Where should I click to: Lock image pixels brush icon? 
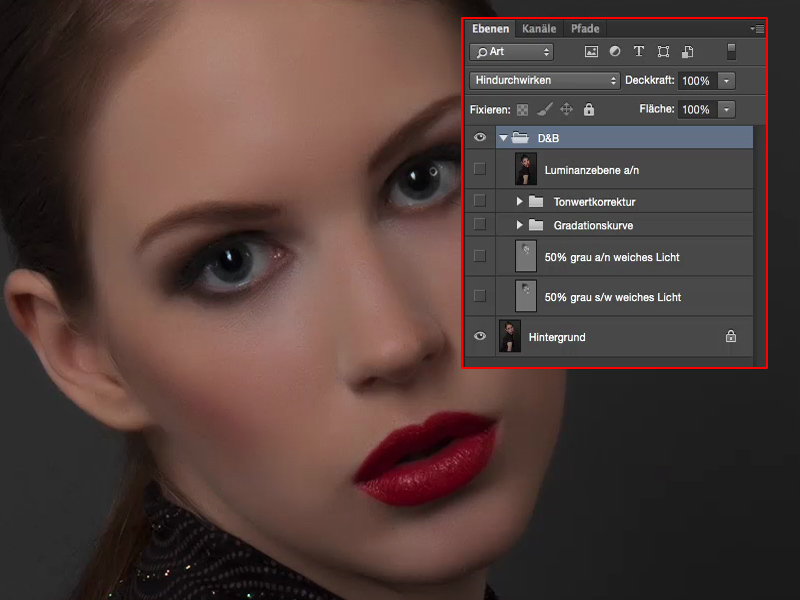pyautogui.click(x=544, y=109)
